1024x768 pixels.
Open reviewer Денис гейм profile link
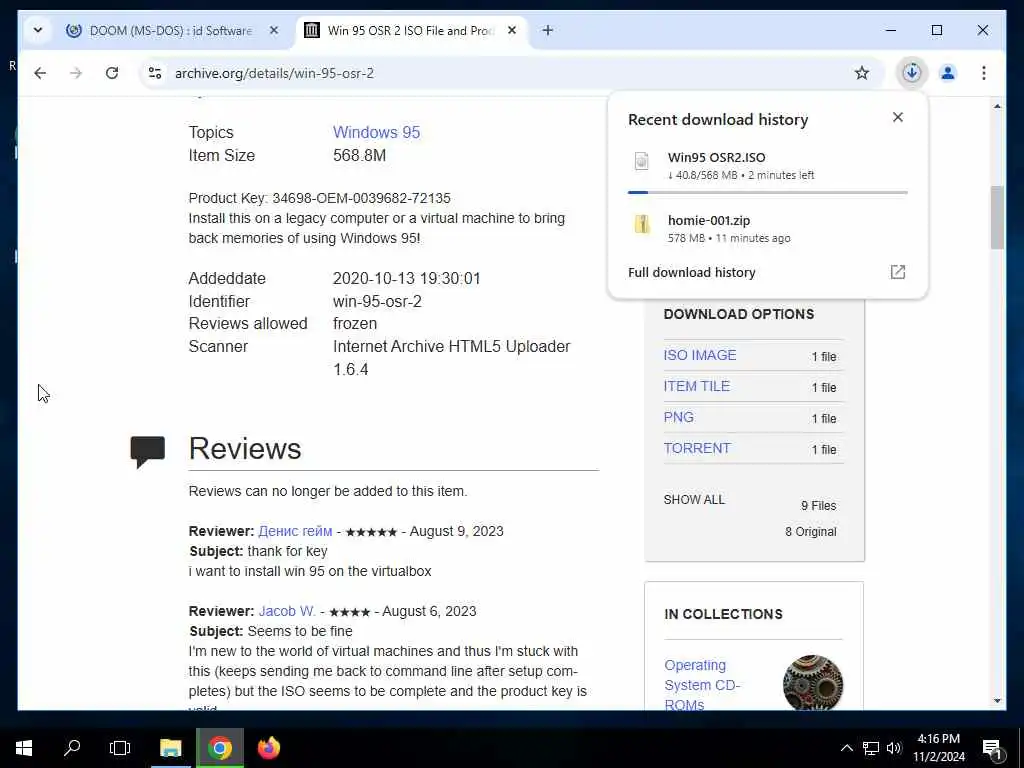pos(295,531)
